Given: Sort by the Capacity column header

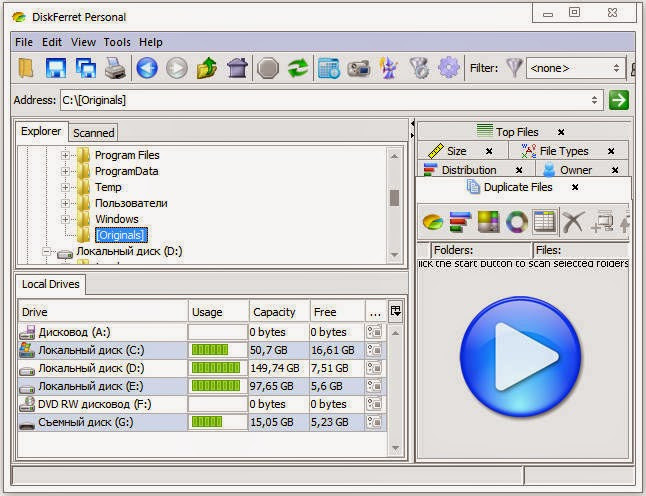Looking at the screenshot, I should [279, 312].
